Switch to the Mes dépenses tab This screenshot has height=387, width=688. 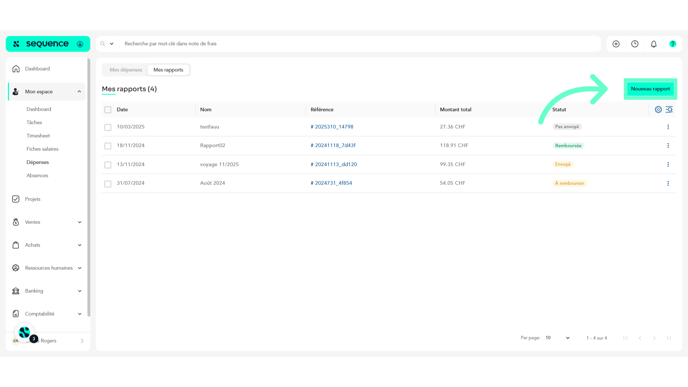125,70
